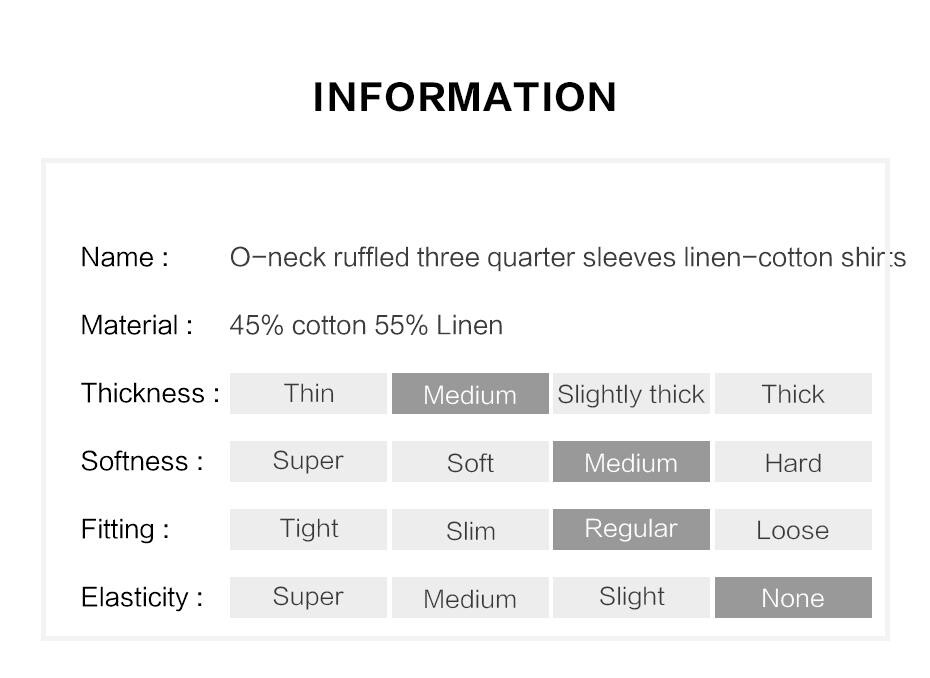
Task: Select Medium softness option
Action: [631, 461]
